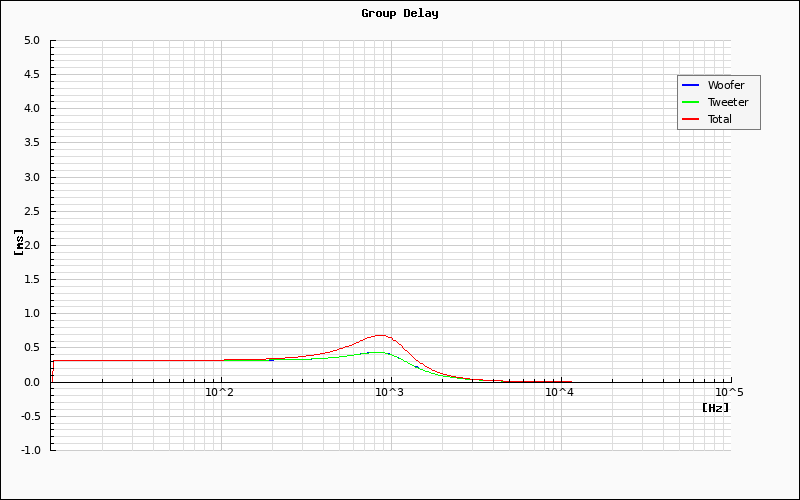Image resolution: width=800 pixels, height=500 pixels.
Task: Select the Woofer label in the legend
Action: click(726, 85)
